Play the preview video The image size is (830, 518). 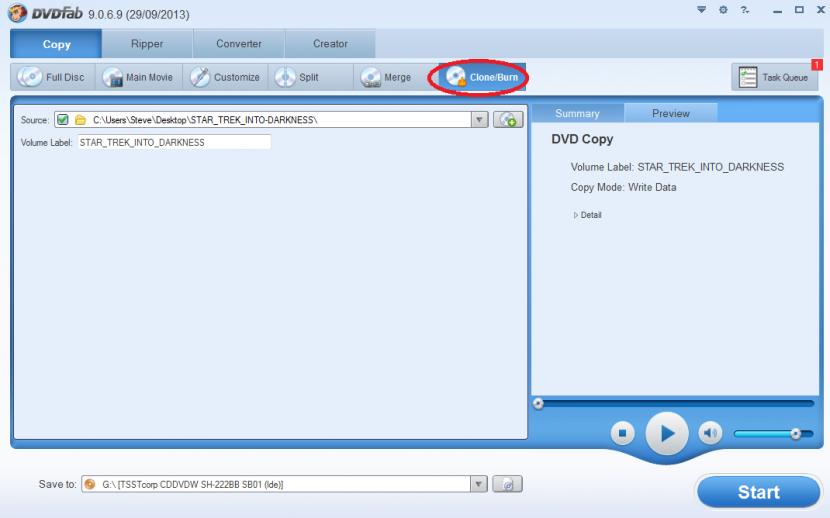pos(667,433)
